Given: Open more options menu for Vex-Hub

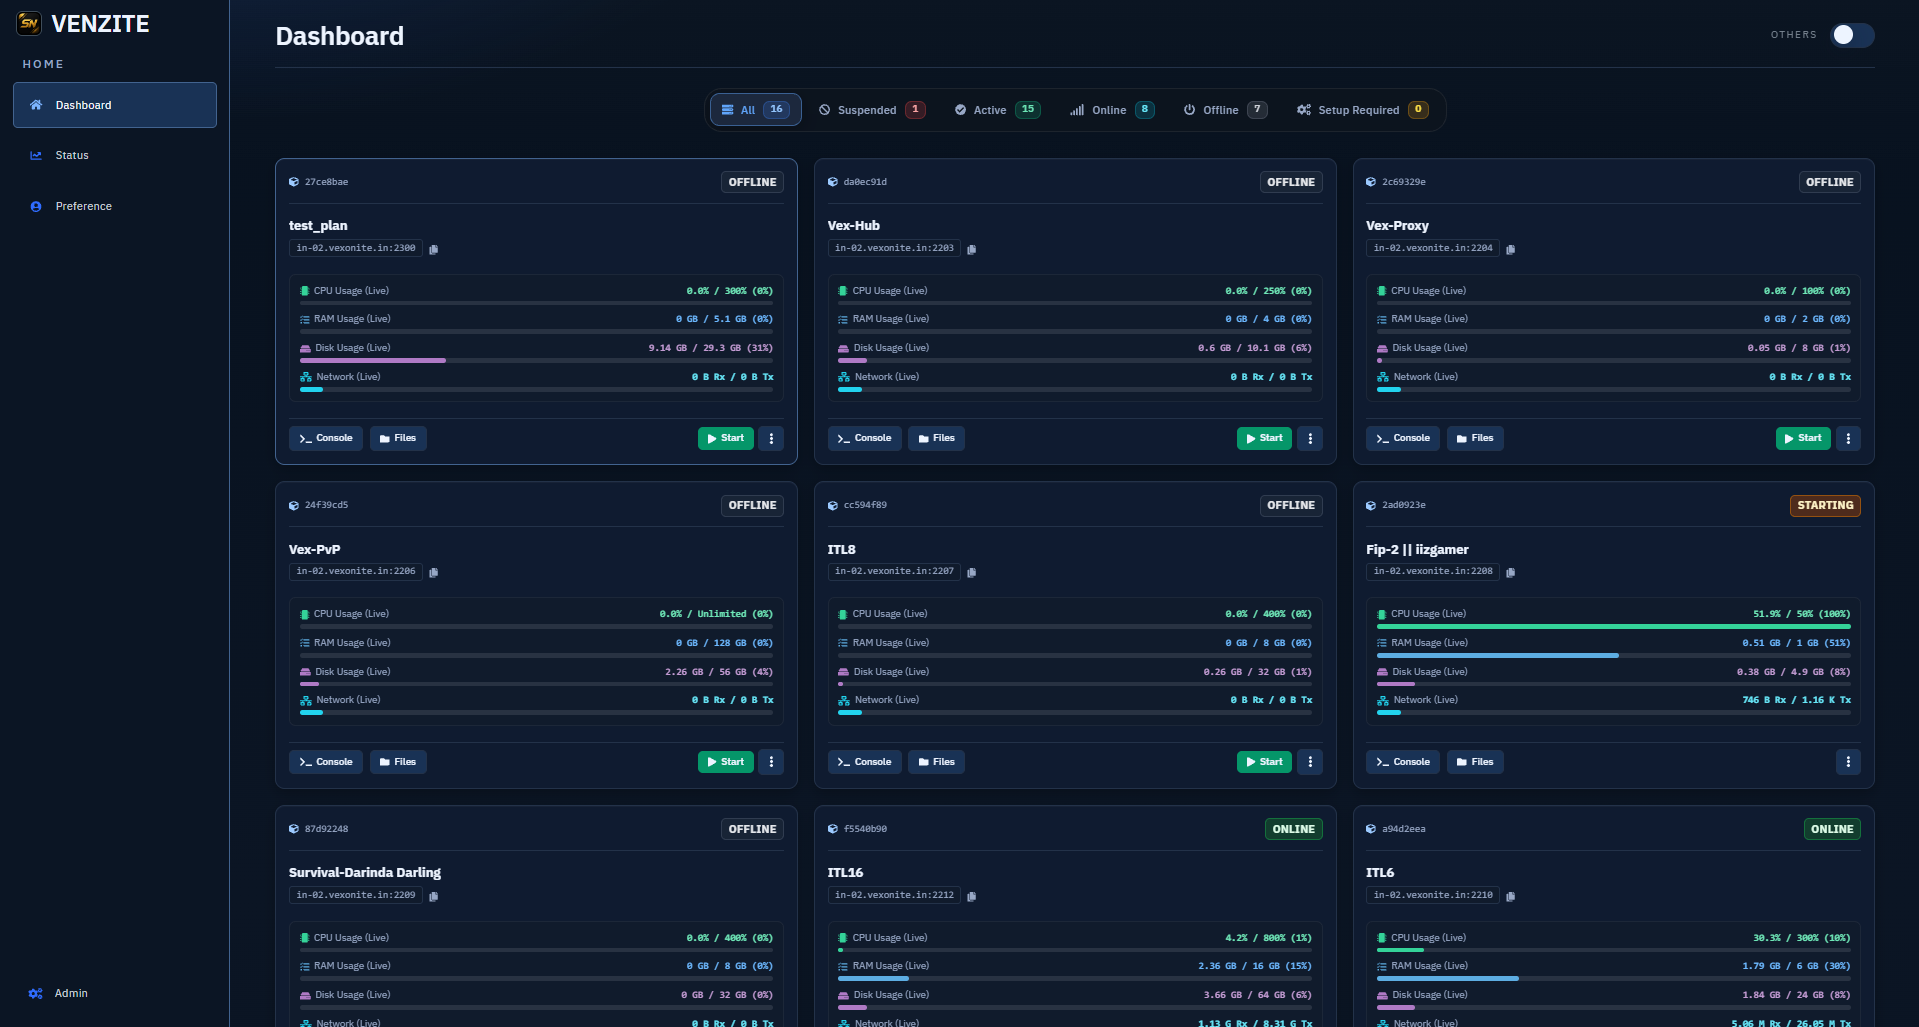Looking at the screenshot, I should point(1310,438).
